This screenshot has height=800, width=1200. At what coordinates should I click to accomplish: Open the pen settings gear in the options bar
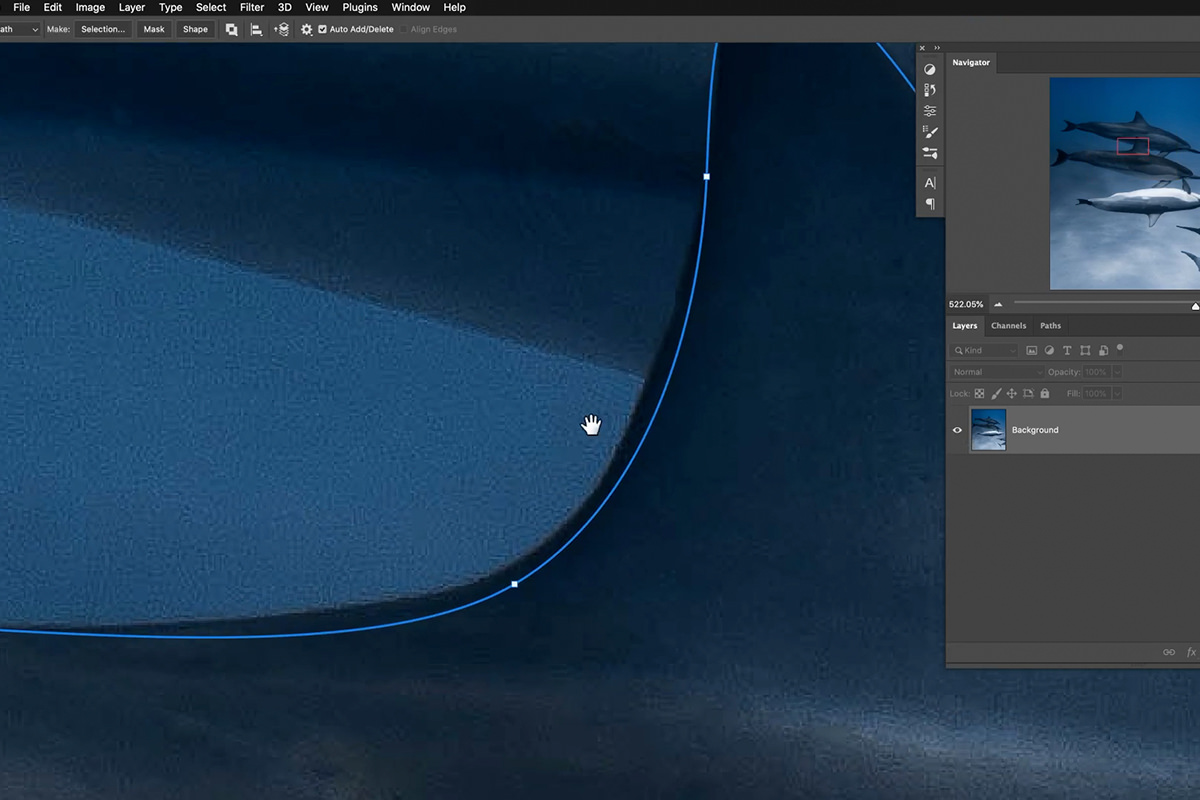(x=306, y=29)
